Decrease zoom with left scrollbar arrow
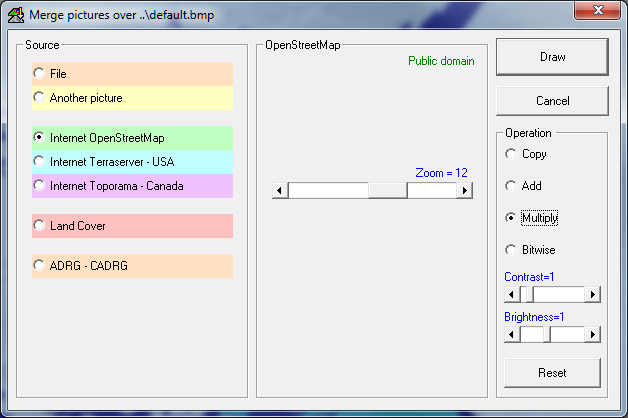628x418 pixels. 280,190
